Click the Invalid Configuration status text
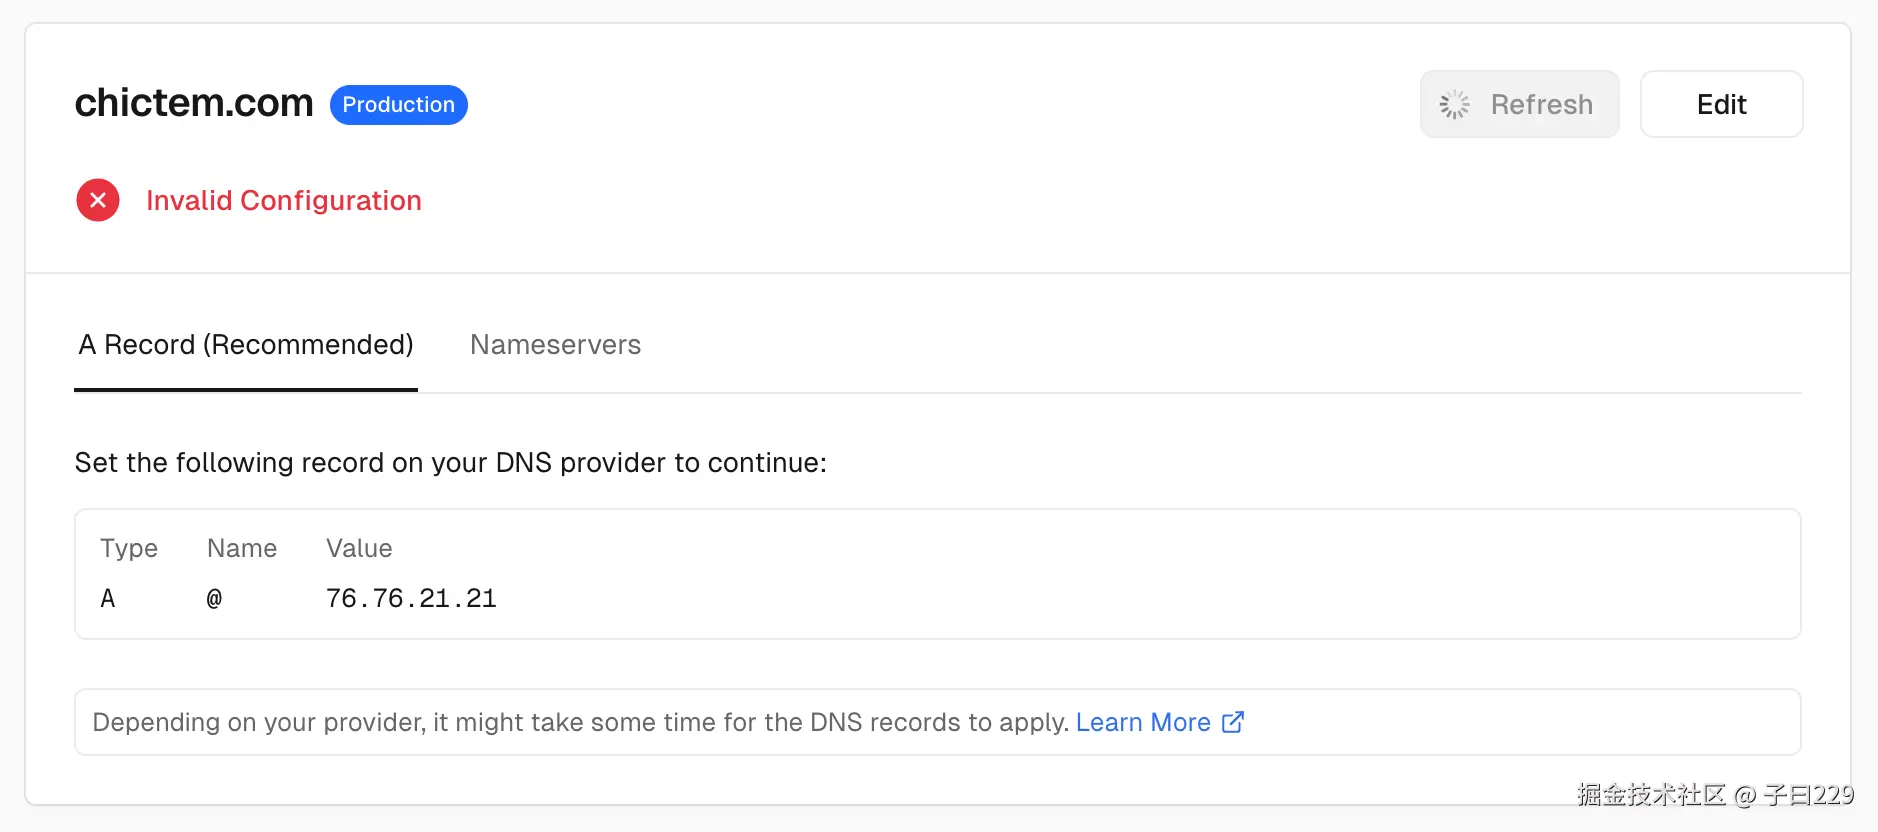 (284, 201)
